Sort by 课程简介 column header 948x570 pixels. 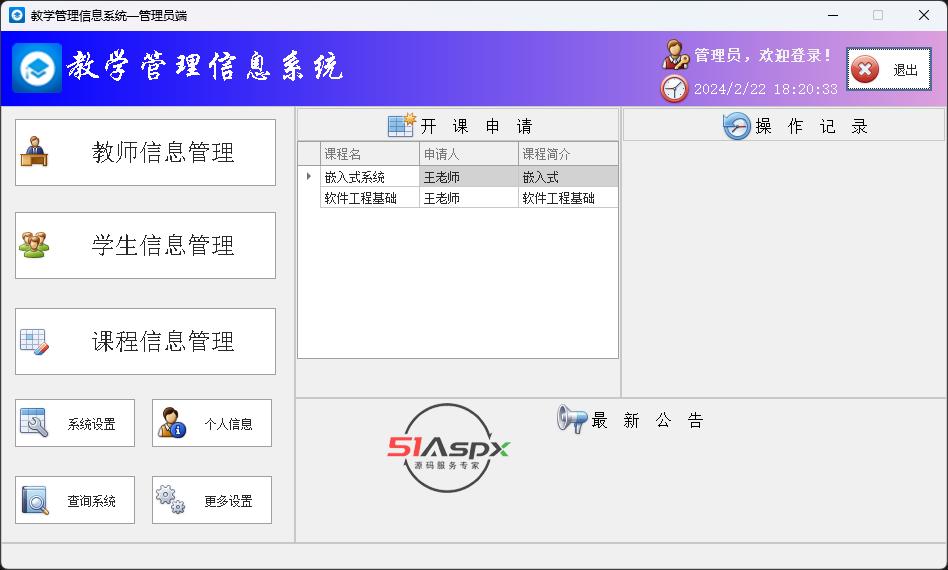click(x=568, y=154)
